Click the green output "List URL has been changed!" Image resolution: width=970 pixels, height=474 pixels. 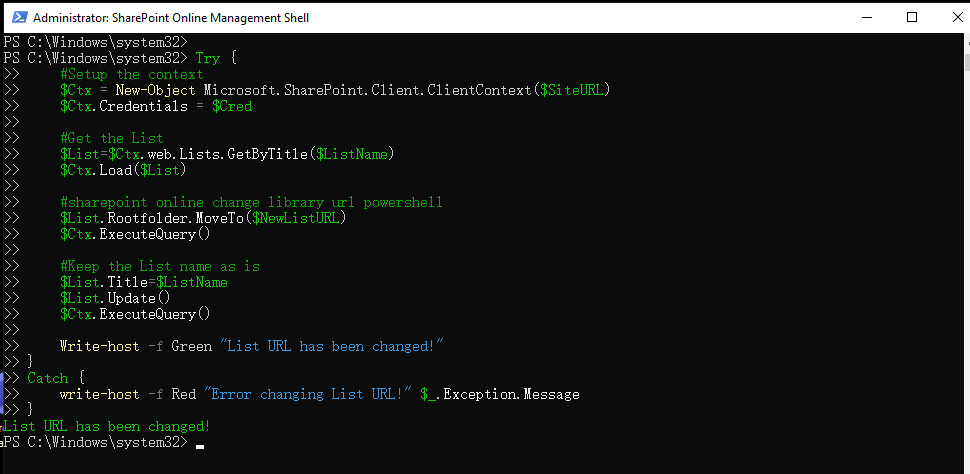tap(106, 426)
